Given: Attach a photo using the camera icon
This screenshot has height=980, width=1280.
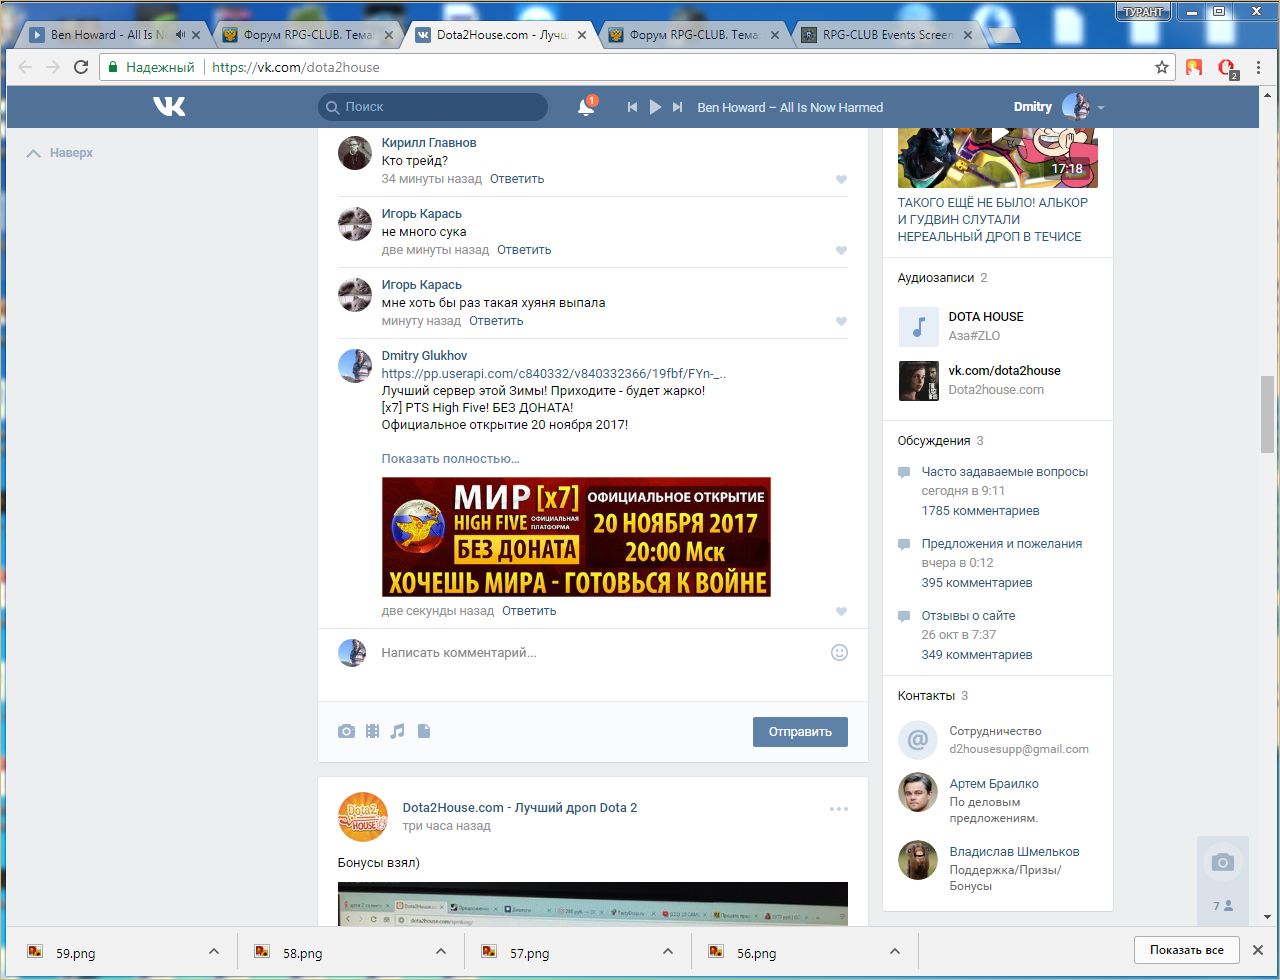Looking at the screenshot, I should pyautogui.click(x=346, y=731).
